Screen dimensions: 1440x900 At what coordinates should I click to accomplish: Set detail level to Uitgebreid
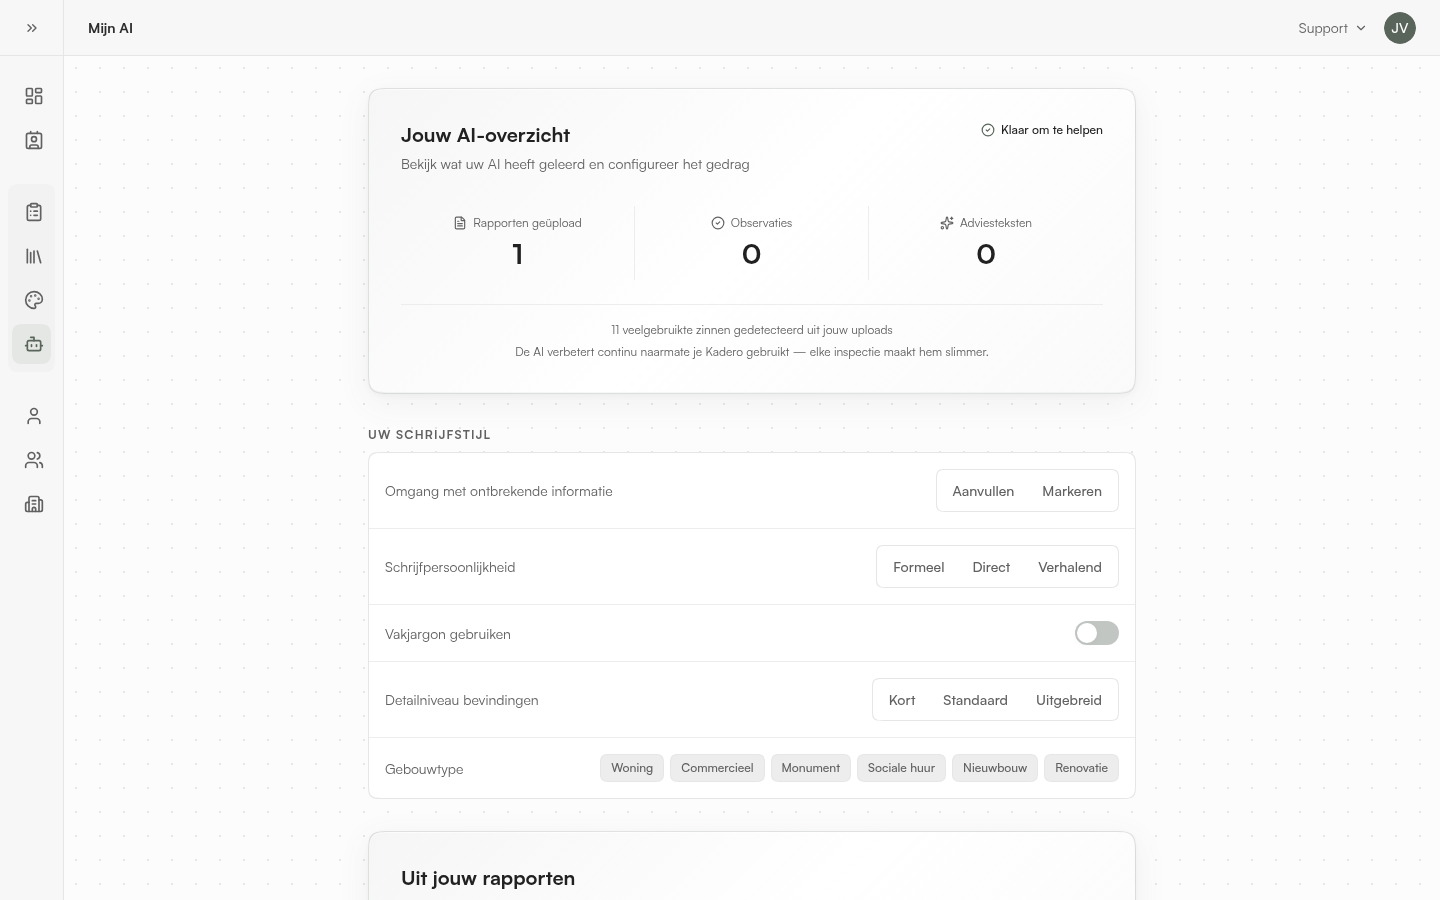coord(1069,700)
